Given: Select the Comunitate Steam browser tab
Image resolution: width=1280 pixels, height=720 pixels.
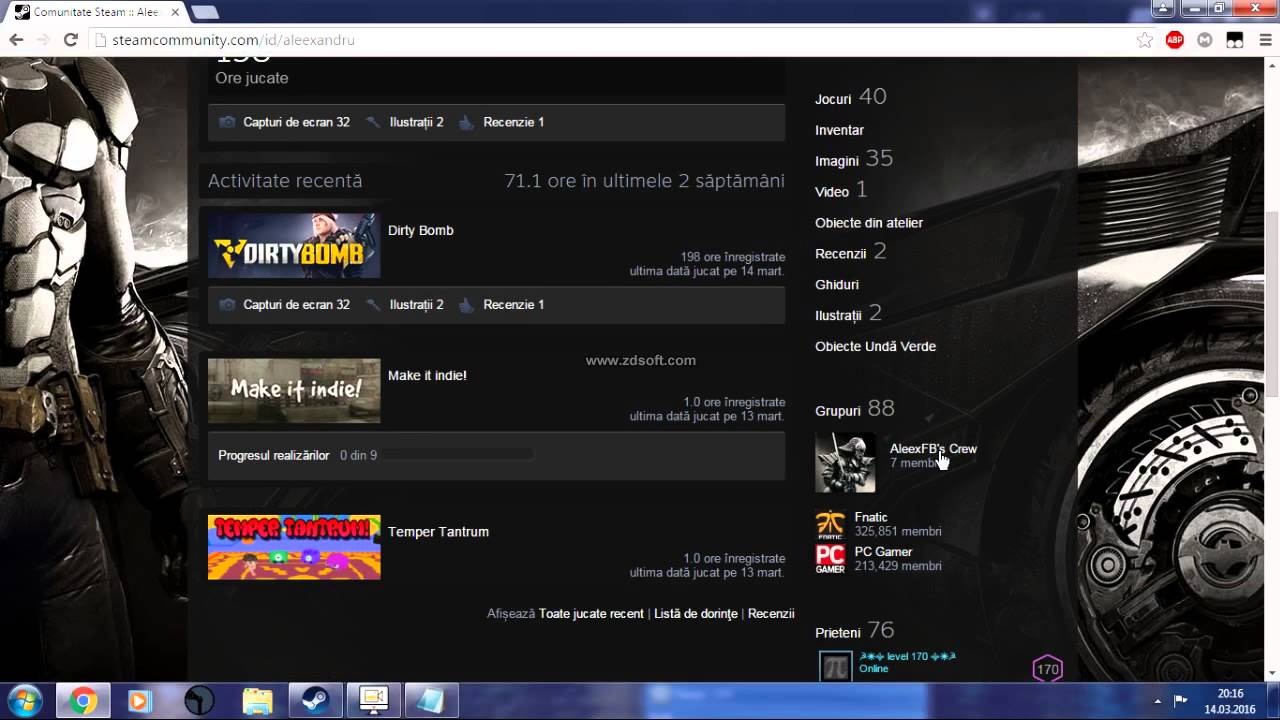Looking at the screenshot, I should point(95,12).
